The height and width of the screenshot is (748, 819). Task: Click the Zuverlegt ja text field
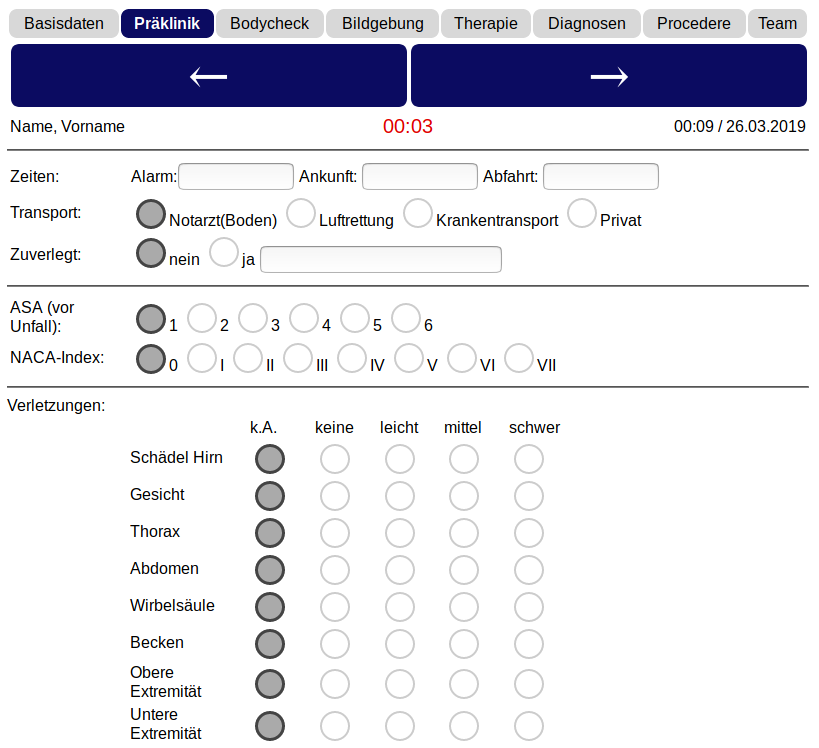click(x=381, y=260)
